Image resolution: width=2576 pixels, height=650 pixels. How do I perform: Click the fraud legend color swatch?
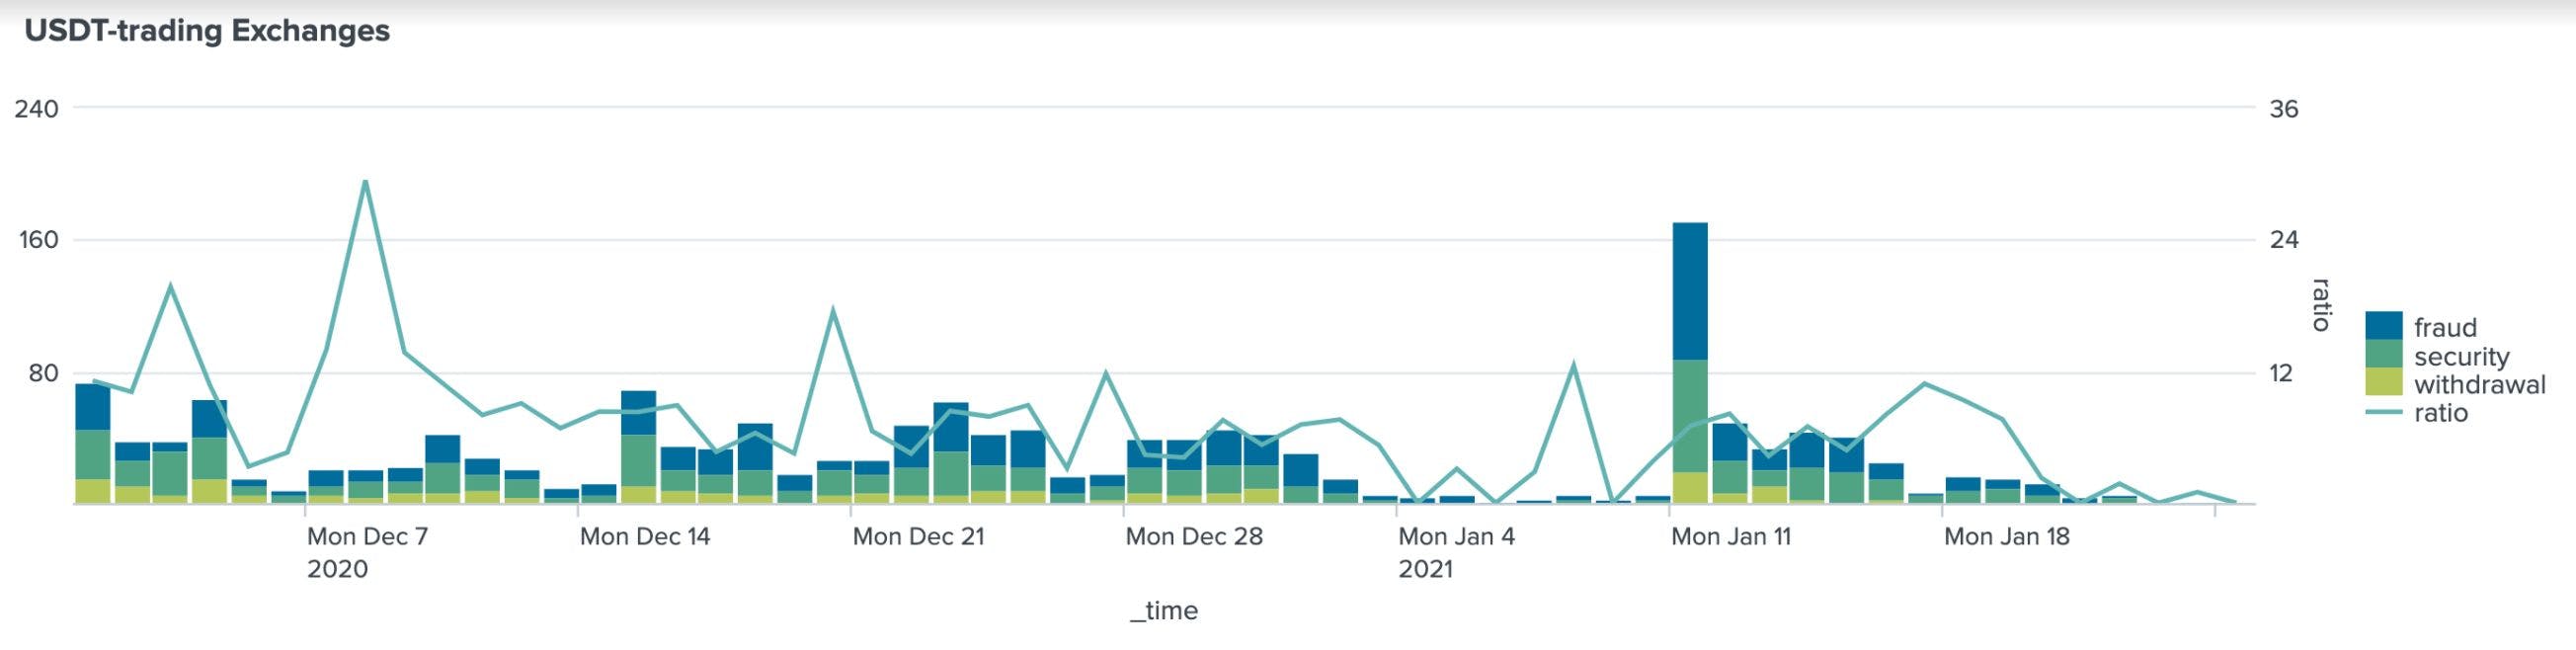pyautogui.click(x=2383, y=326)
